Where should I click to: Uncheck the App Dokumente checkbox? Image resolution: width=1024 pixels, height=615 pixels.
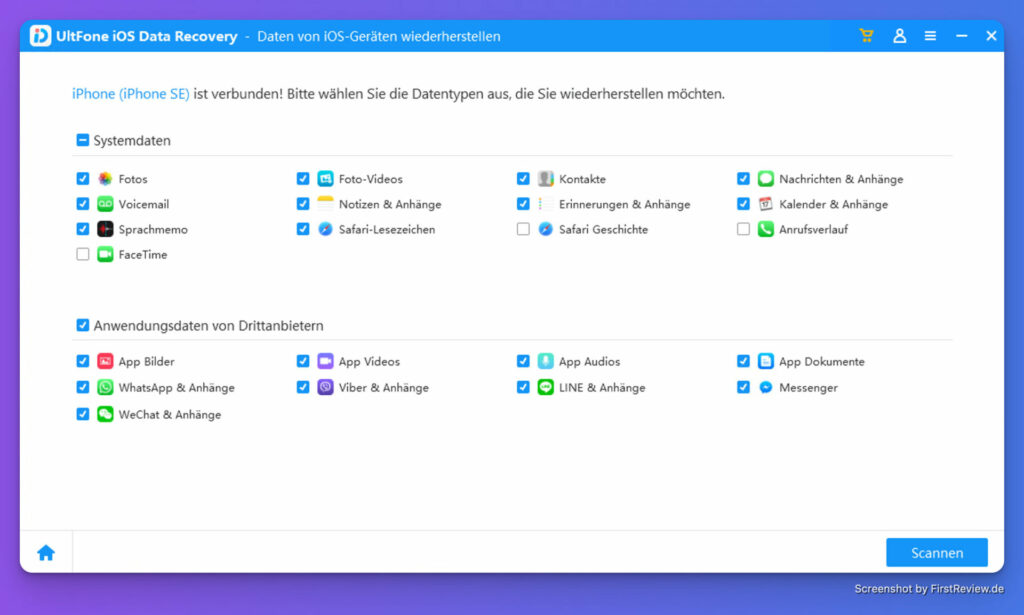coord(743,361)
